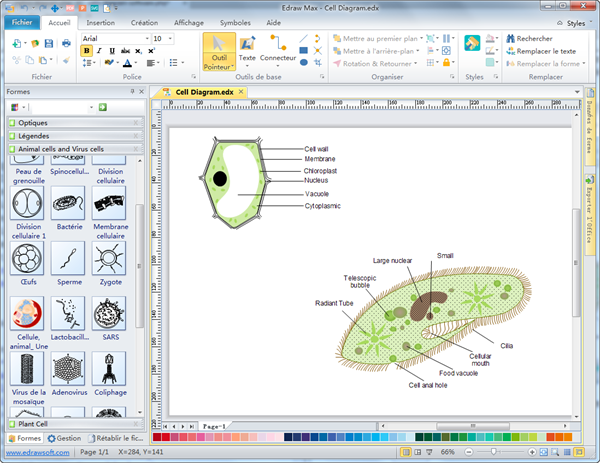Select the SARS virus shape
The height and width of the screenshot is (463, 600).
tap(109, 315)
